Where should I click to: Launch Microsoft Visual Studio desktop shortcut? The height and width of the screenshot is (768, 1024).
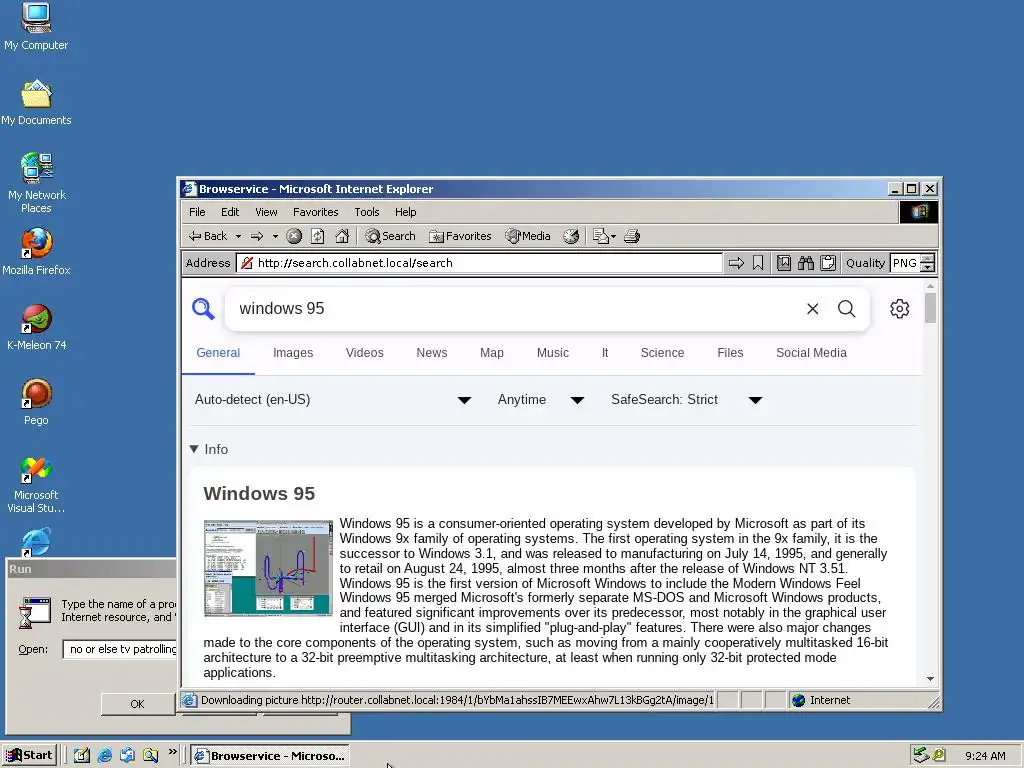click(36, 485)
